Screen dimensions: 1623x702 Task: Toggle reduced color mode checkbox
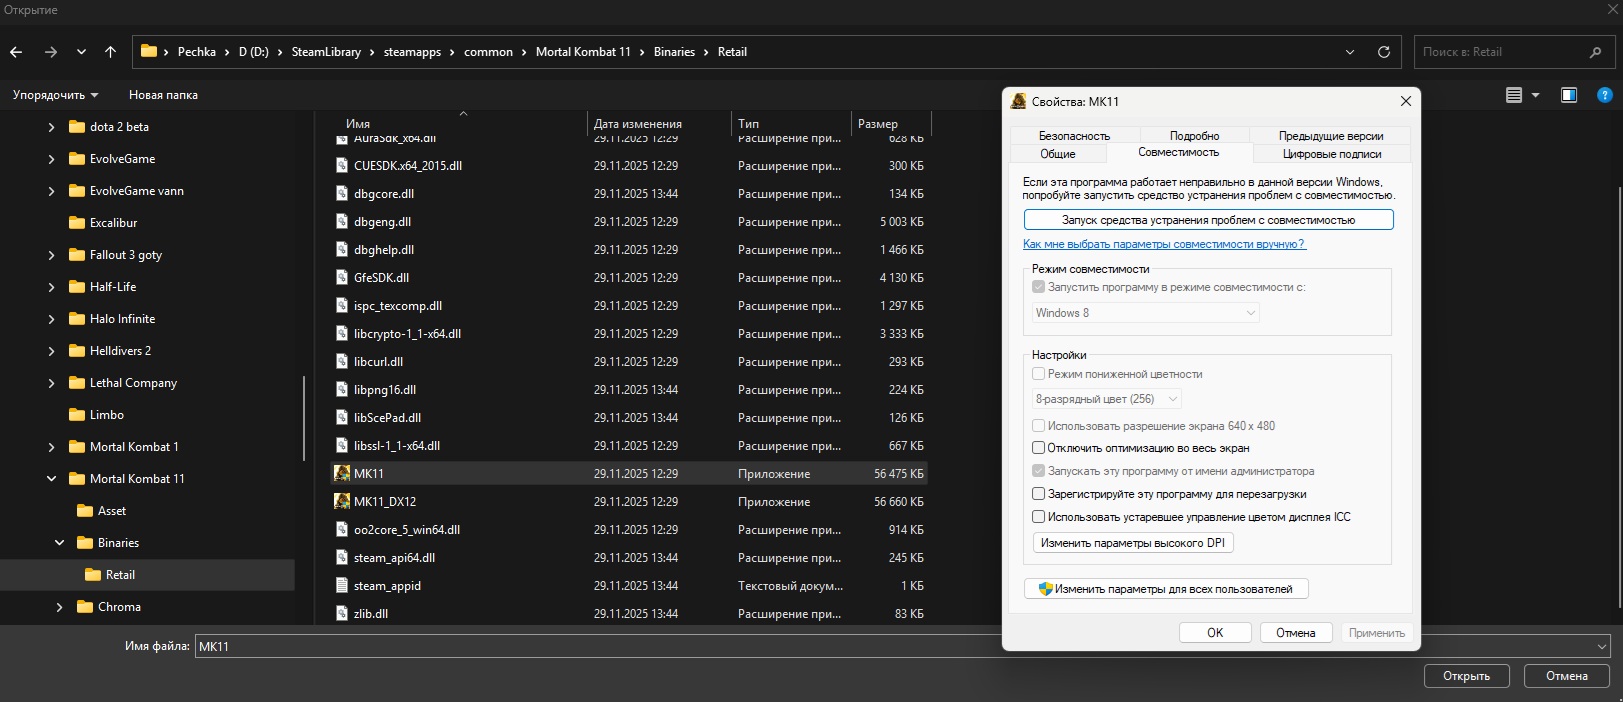tap(1038, 374)
